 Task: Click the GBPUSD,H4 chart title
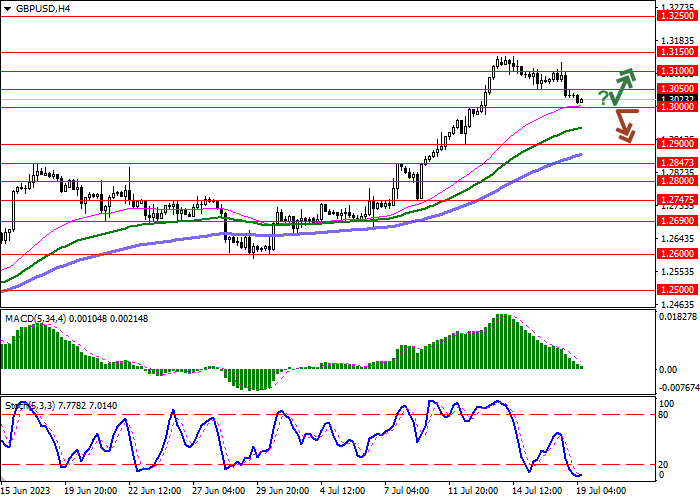coord(43,9)
